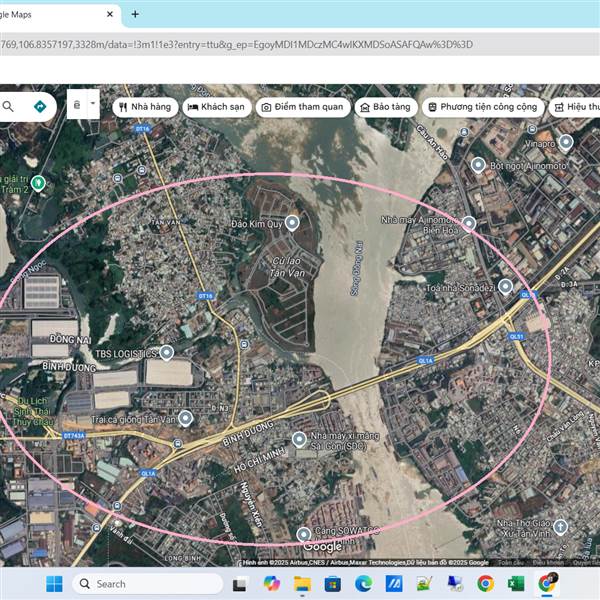This screenshot has width=600, height=600.
Task: Click the taskbar Search box
Action: pos(147,584)
